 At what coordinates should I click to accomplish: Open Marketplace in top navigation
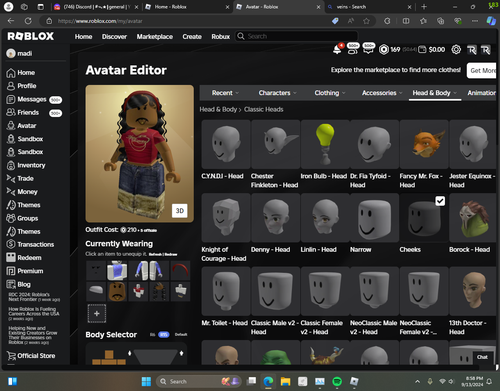click(155, 37)
